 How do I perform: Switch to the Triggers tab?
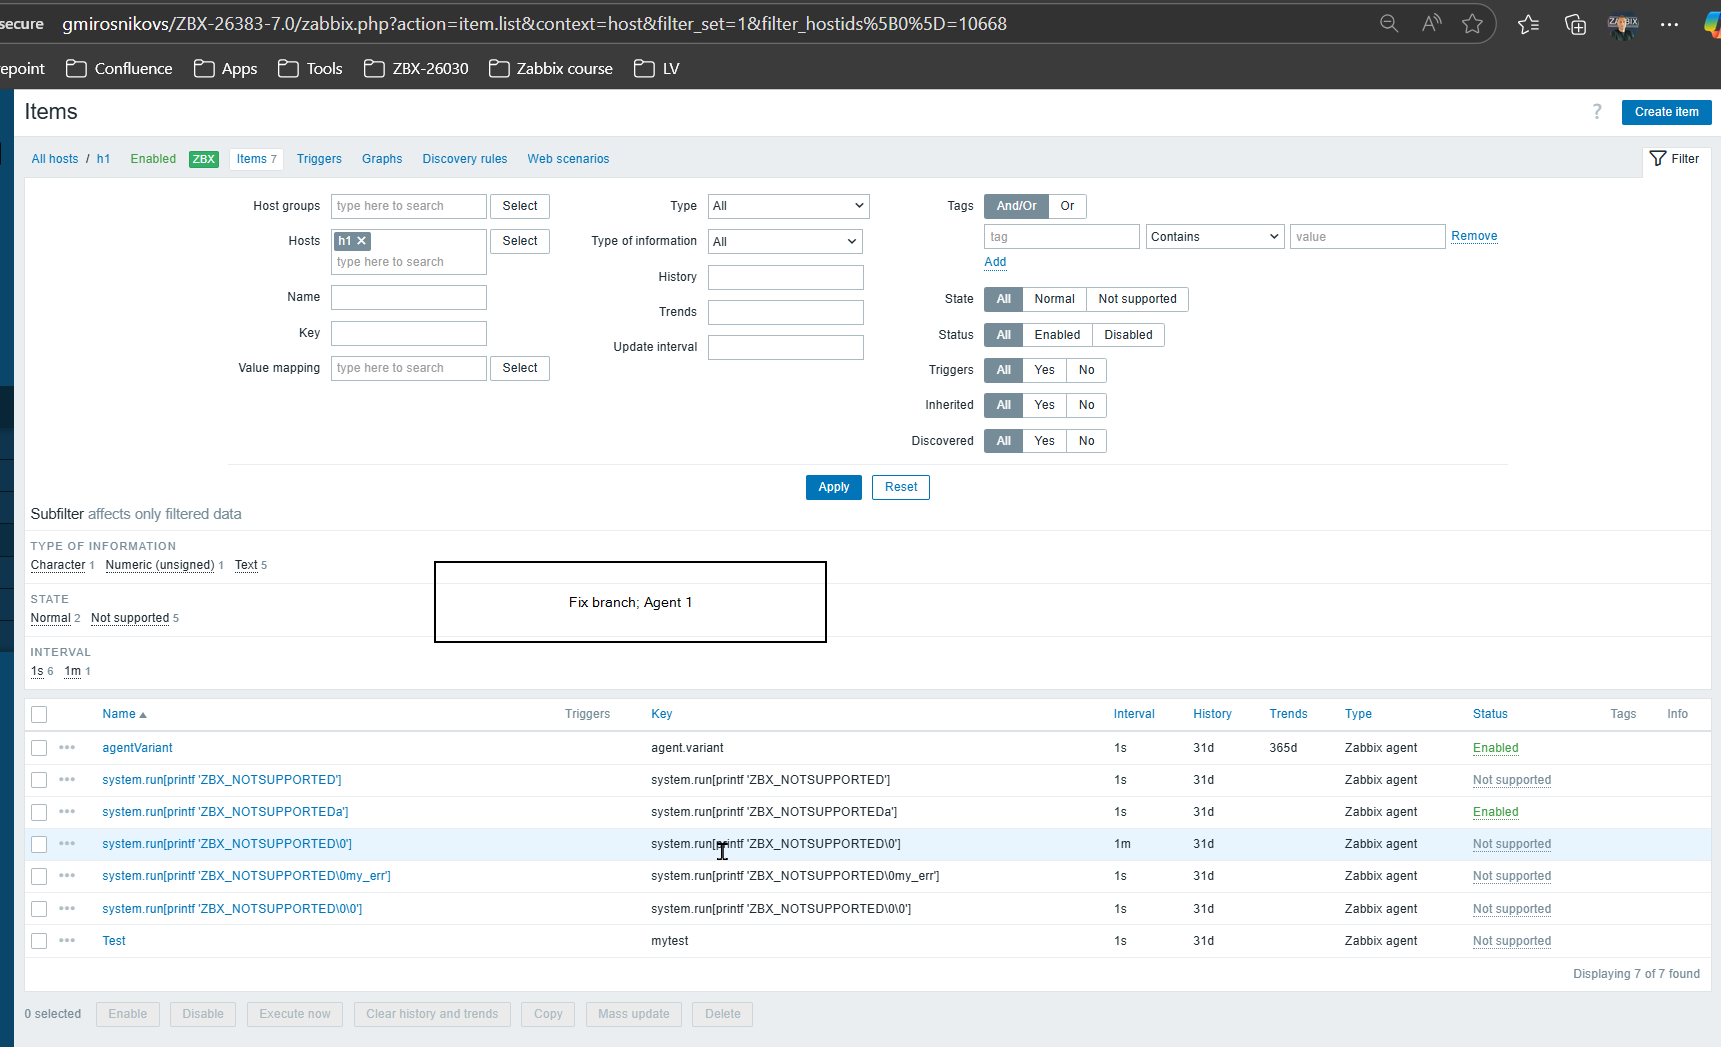(x=319, y=159)
